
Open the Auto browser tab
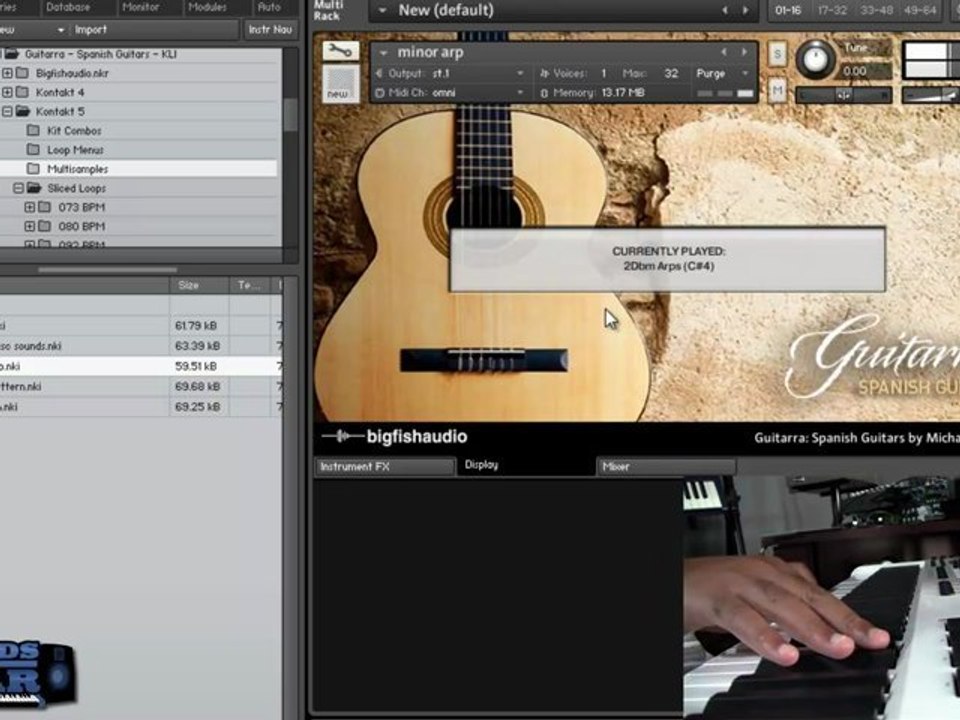coord(269,7)
